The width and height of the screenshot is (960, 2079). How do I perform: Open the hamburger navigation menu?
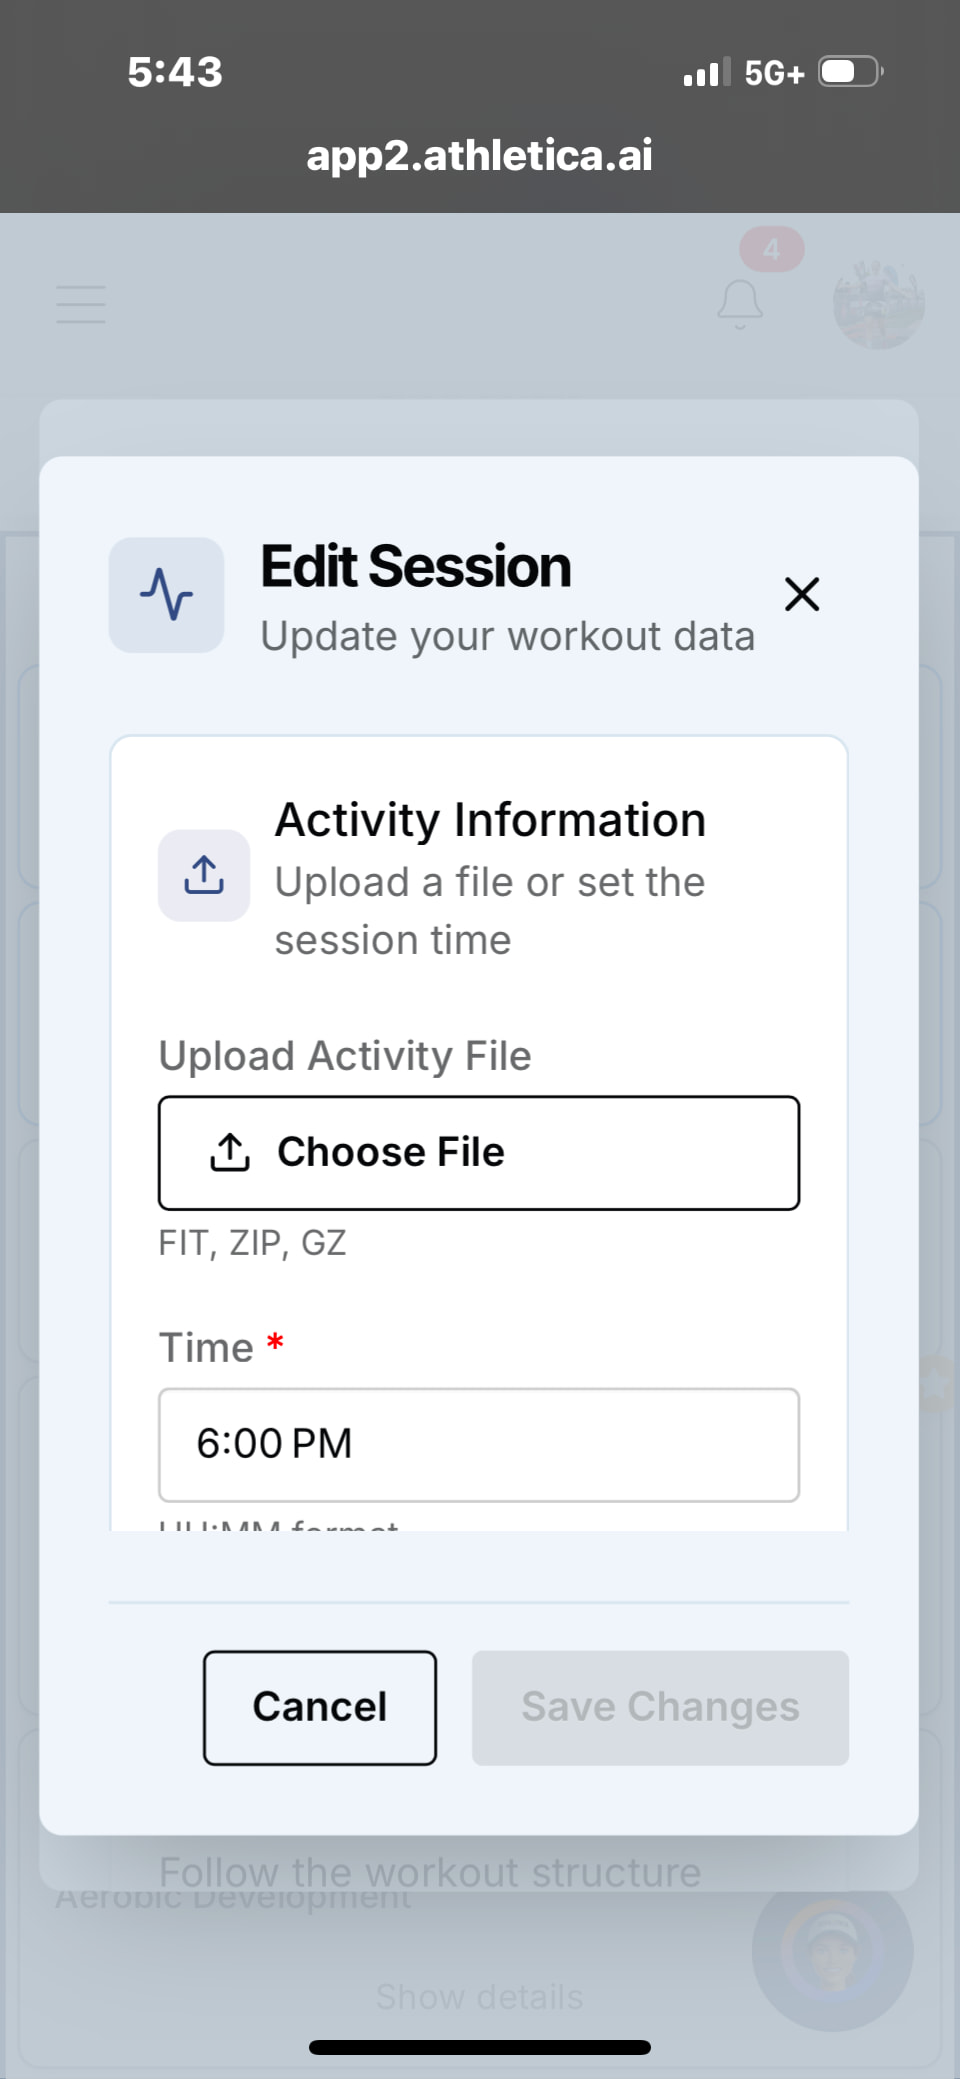pyautogui.click(x=81, y=304)
